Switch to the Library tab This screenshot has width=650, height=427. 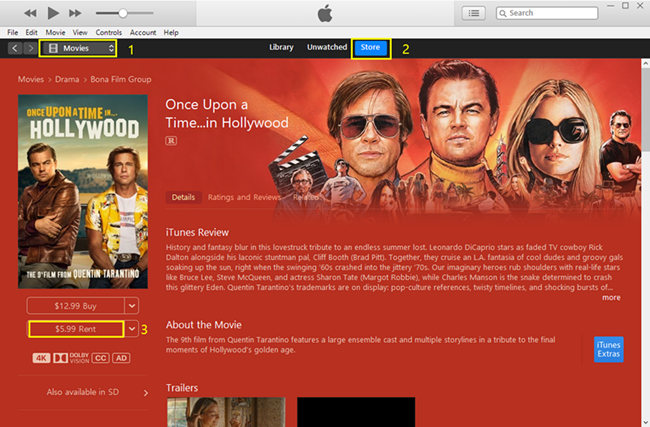tap(281, 47)
